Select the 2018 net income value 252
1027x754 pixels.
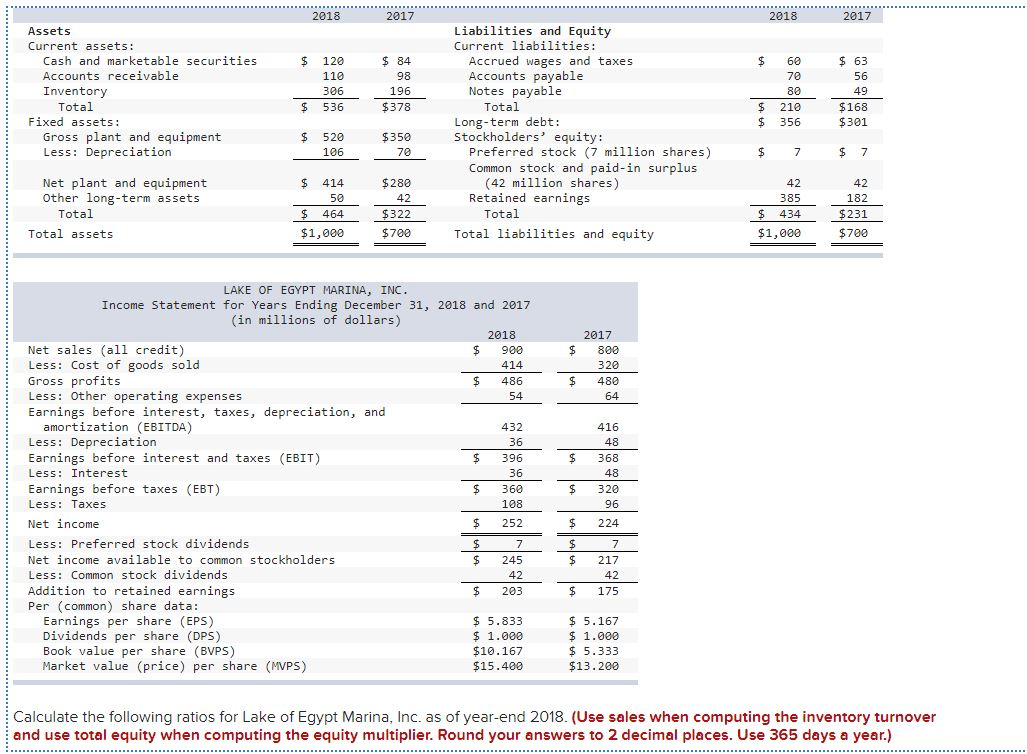tap(512, 523)
